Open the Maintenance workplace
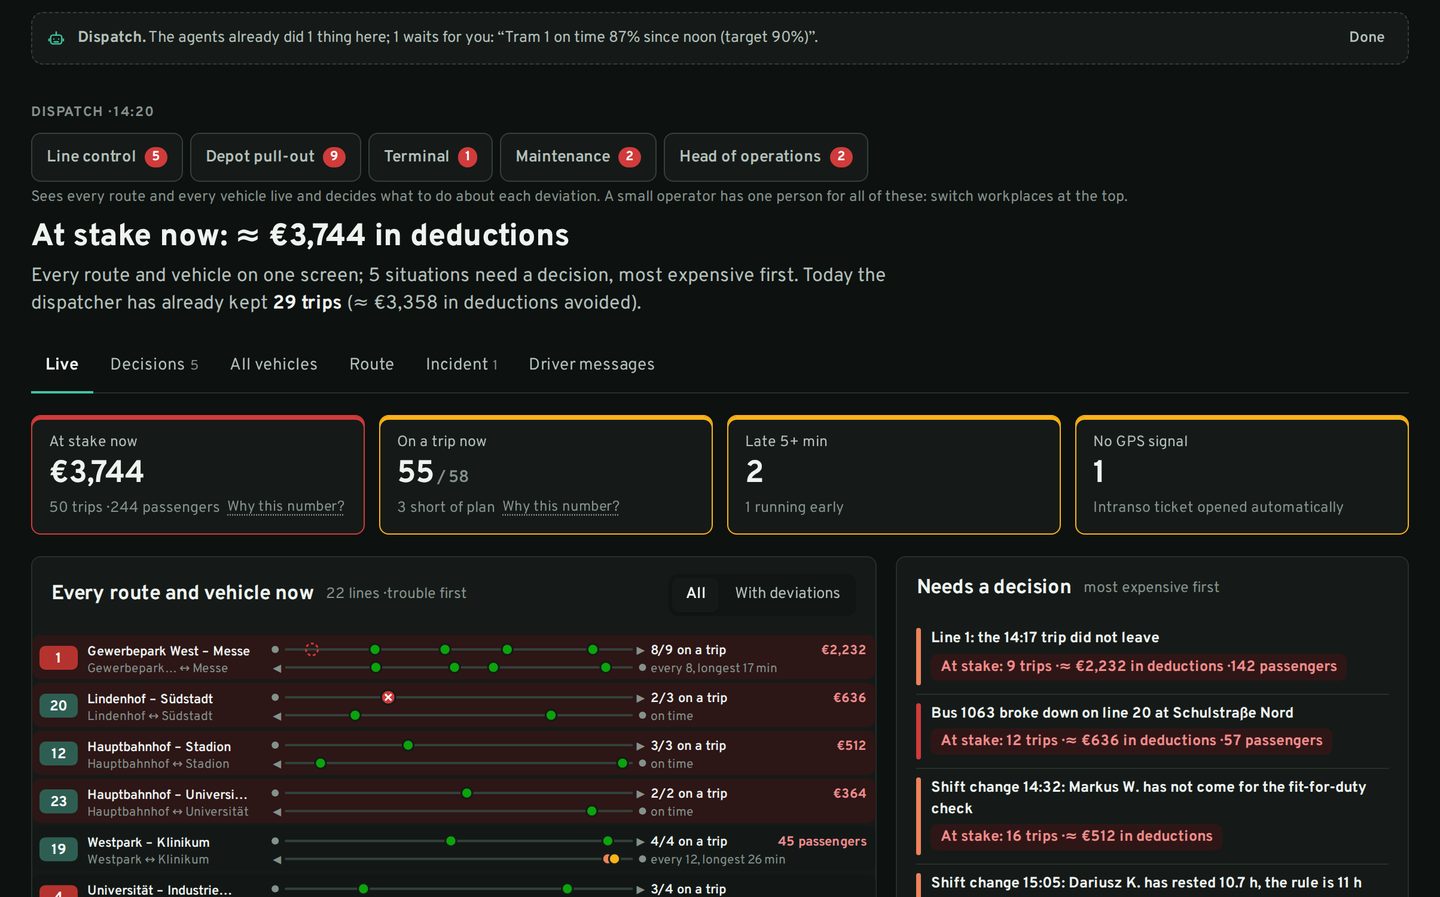This screenshot has height=897, width=1440. (x=577, y=157)
